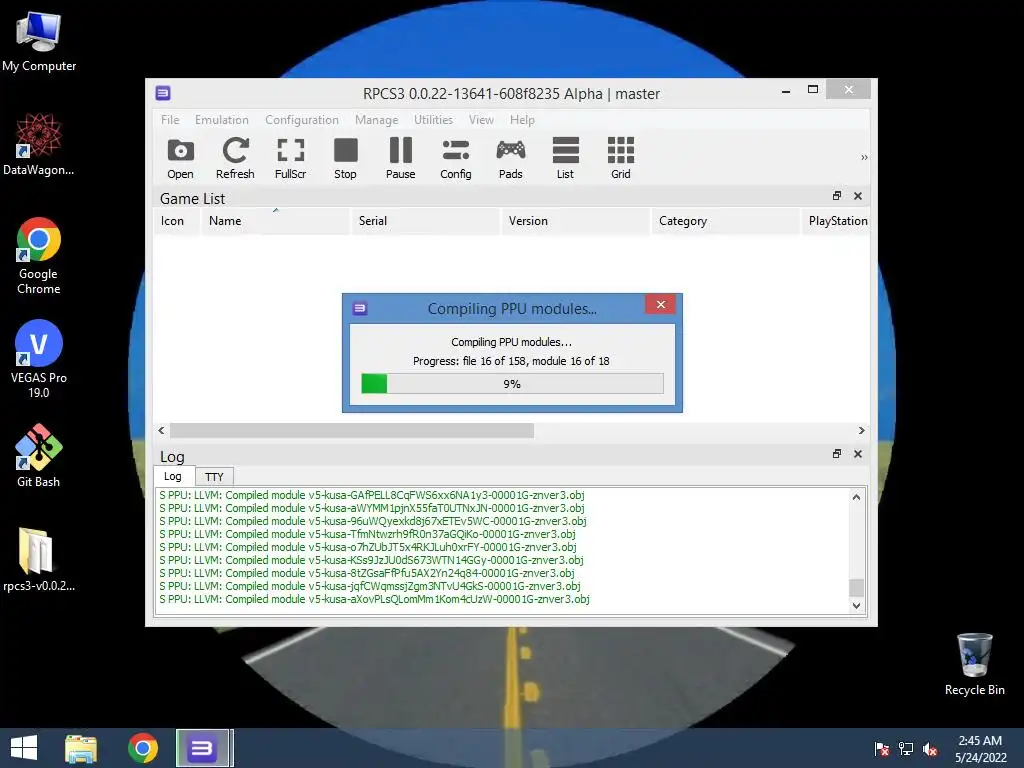Pause the emulation
This screenshot has height=768, width=1024.
point(400,158)
